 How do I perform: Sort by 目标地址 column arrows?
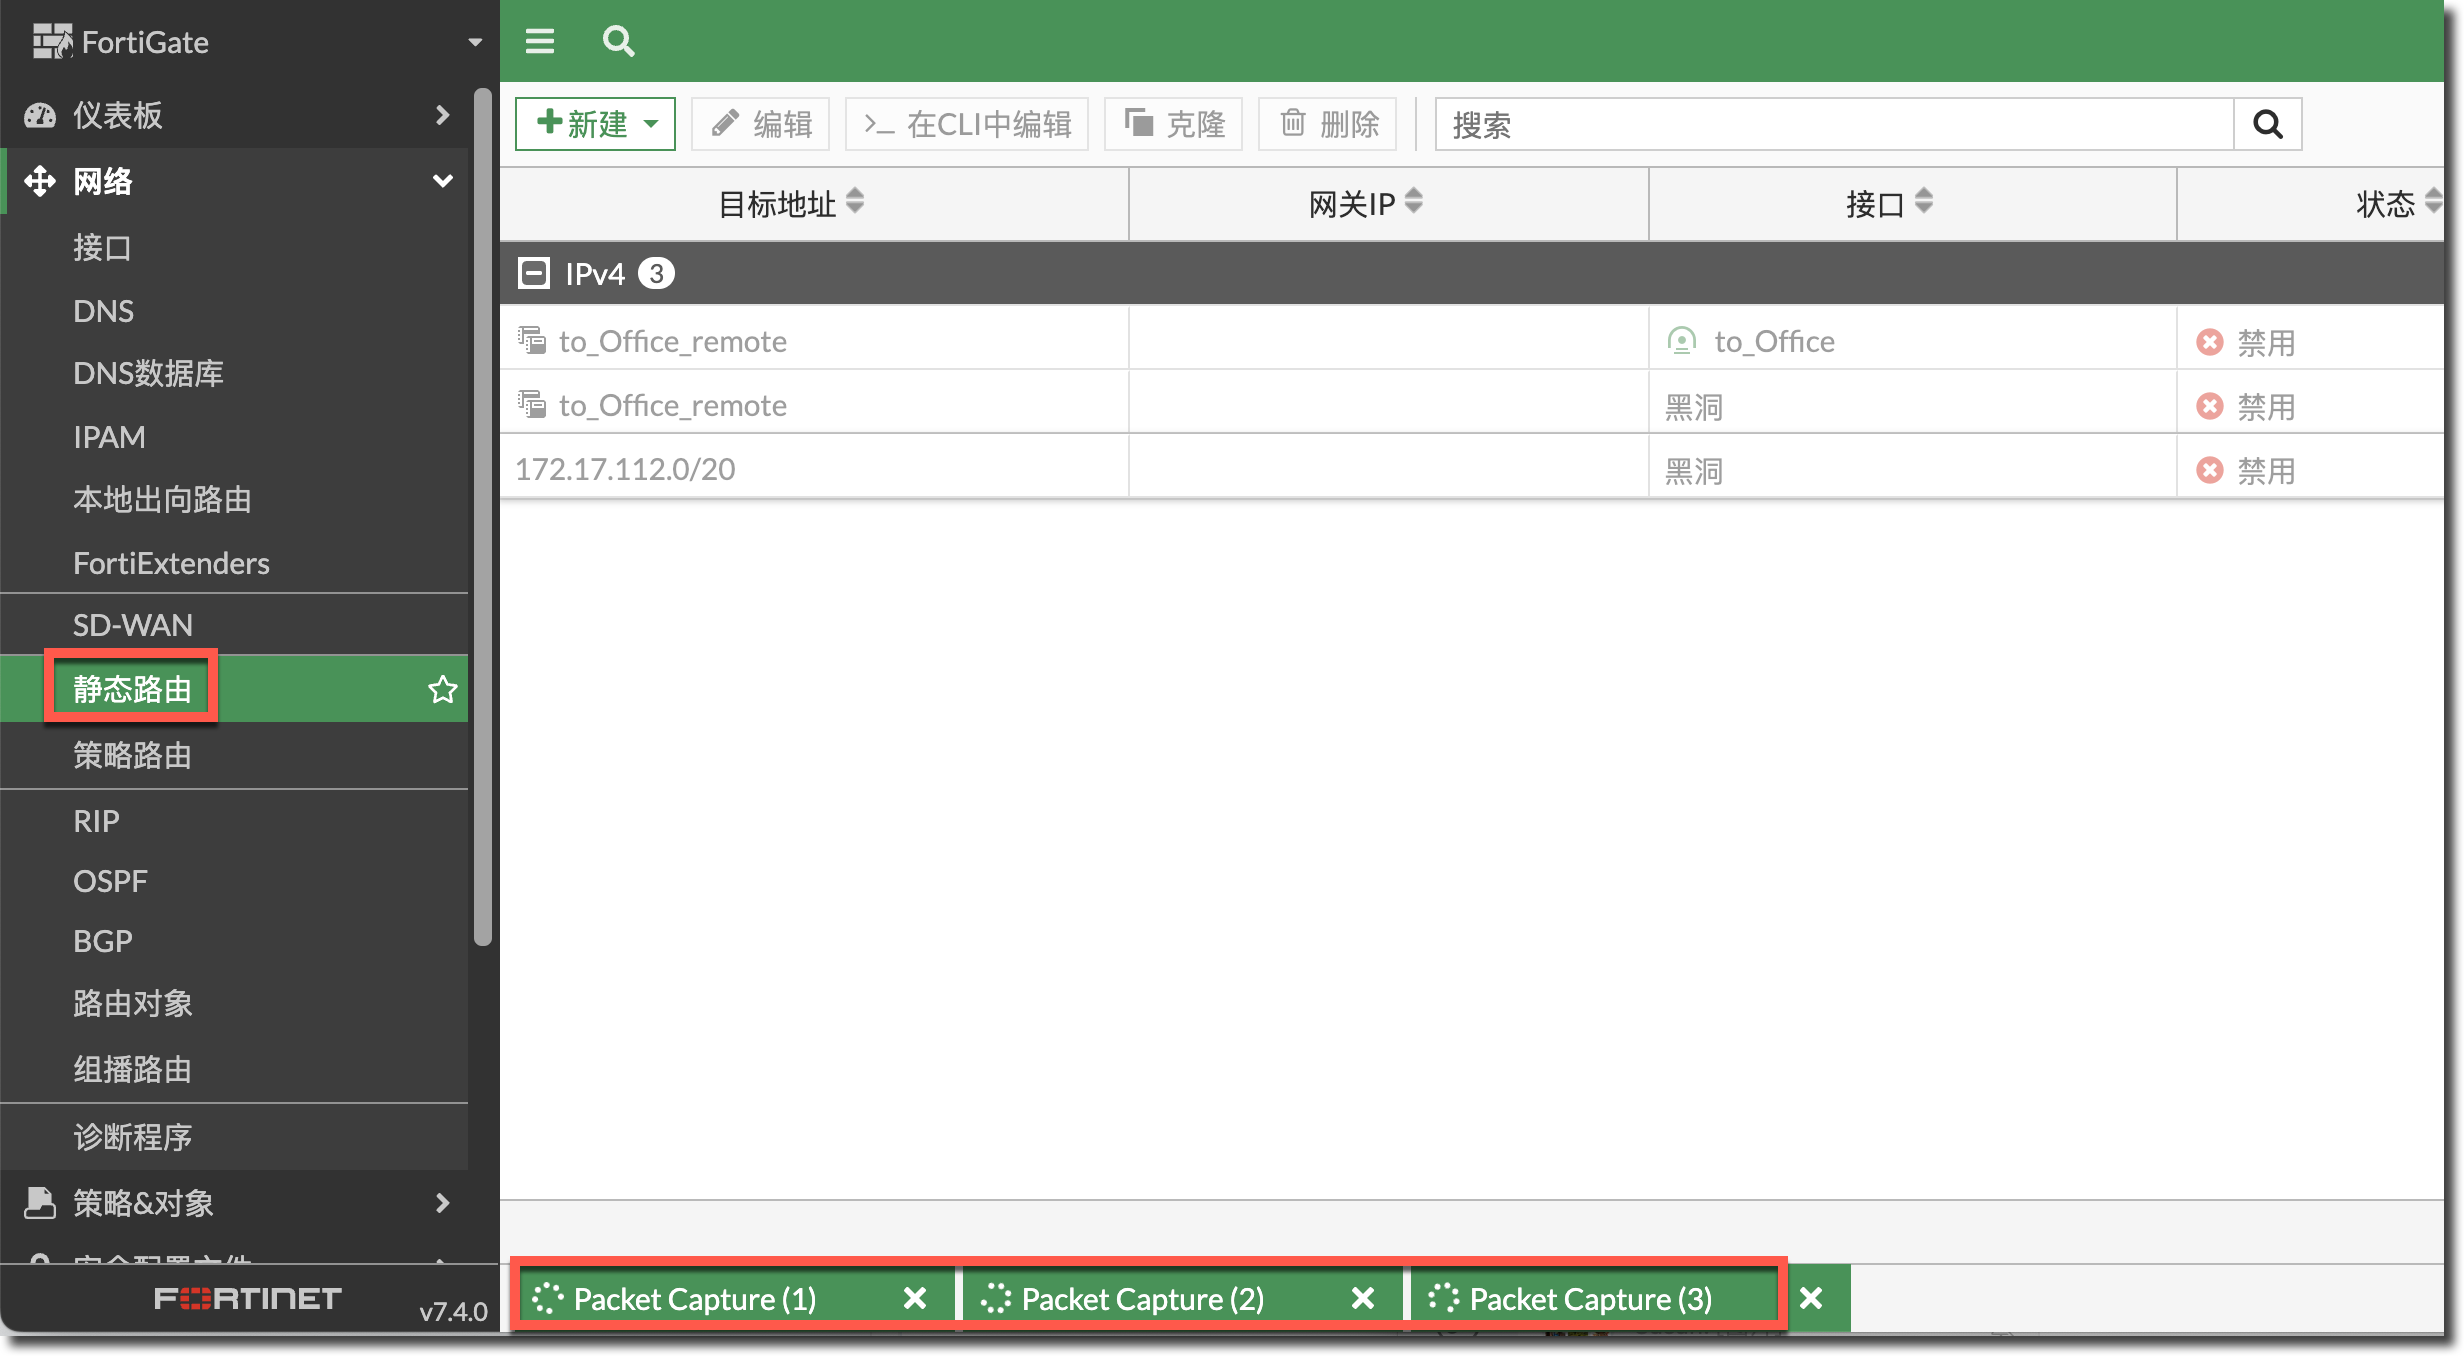tap(855, 202)
